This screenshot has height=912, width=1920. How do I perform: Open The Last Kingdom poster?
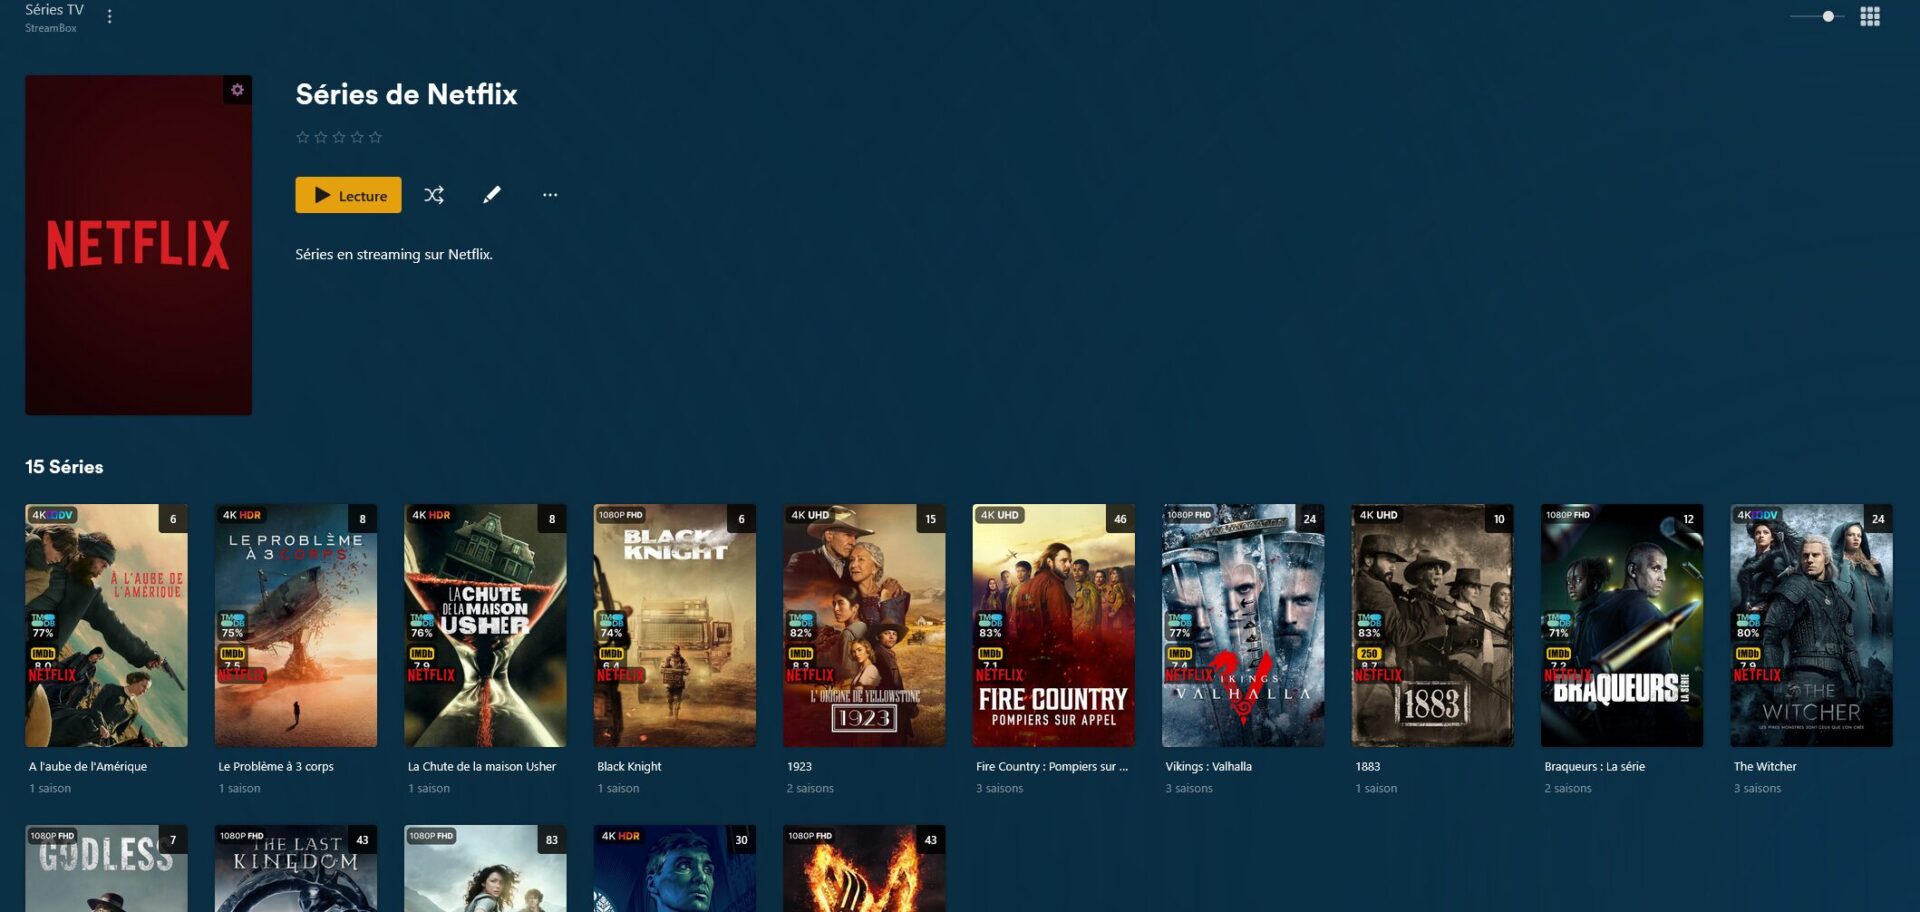point(296,868)
